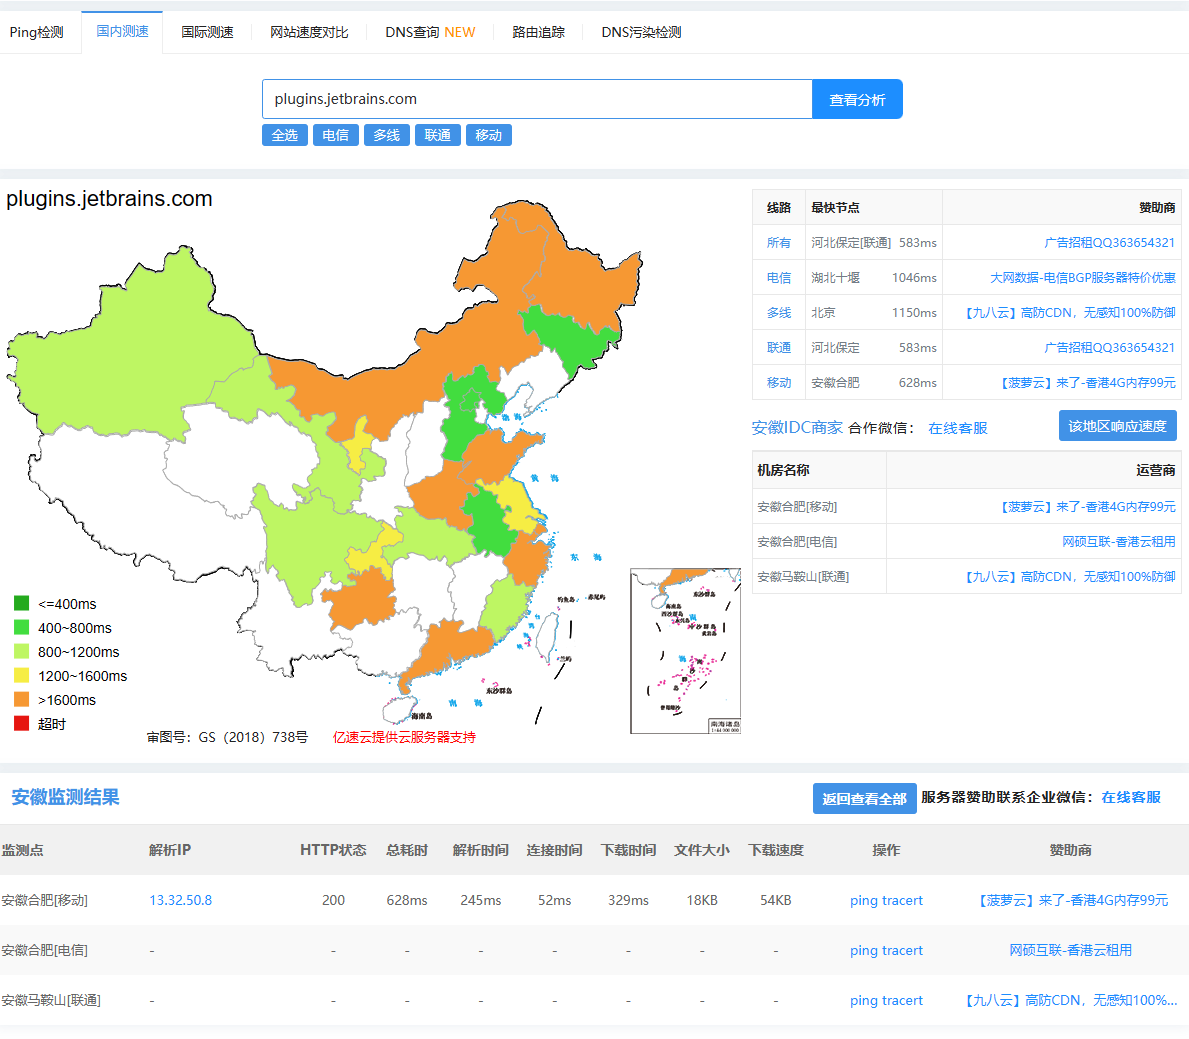Click the <=400ms legend color swatch

tap(21, 603)
